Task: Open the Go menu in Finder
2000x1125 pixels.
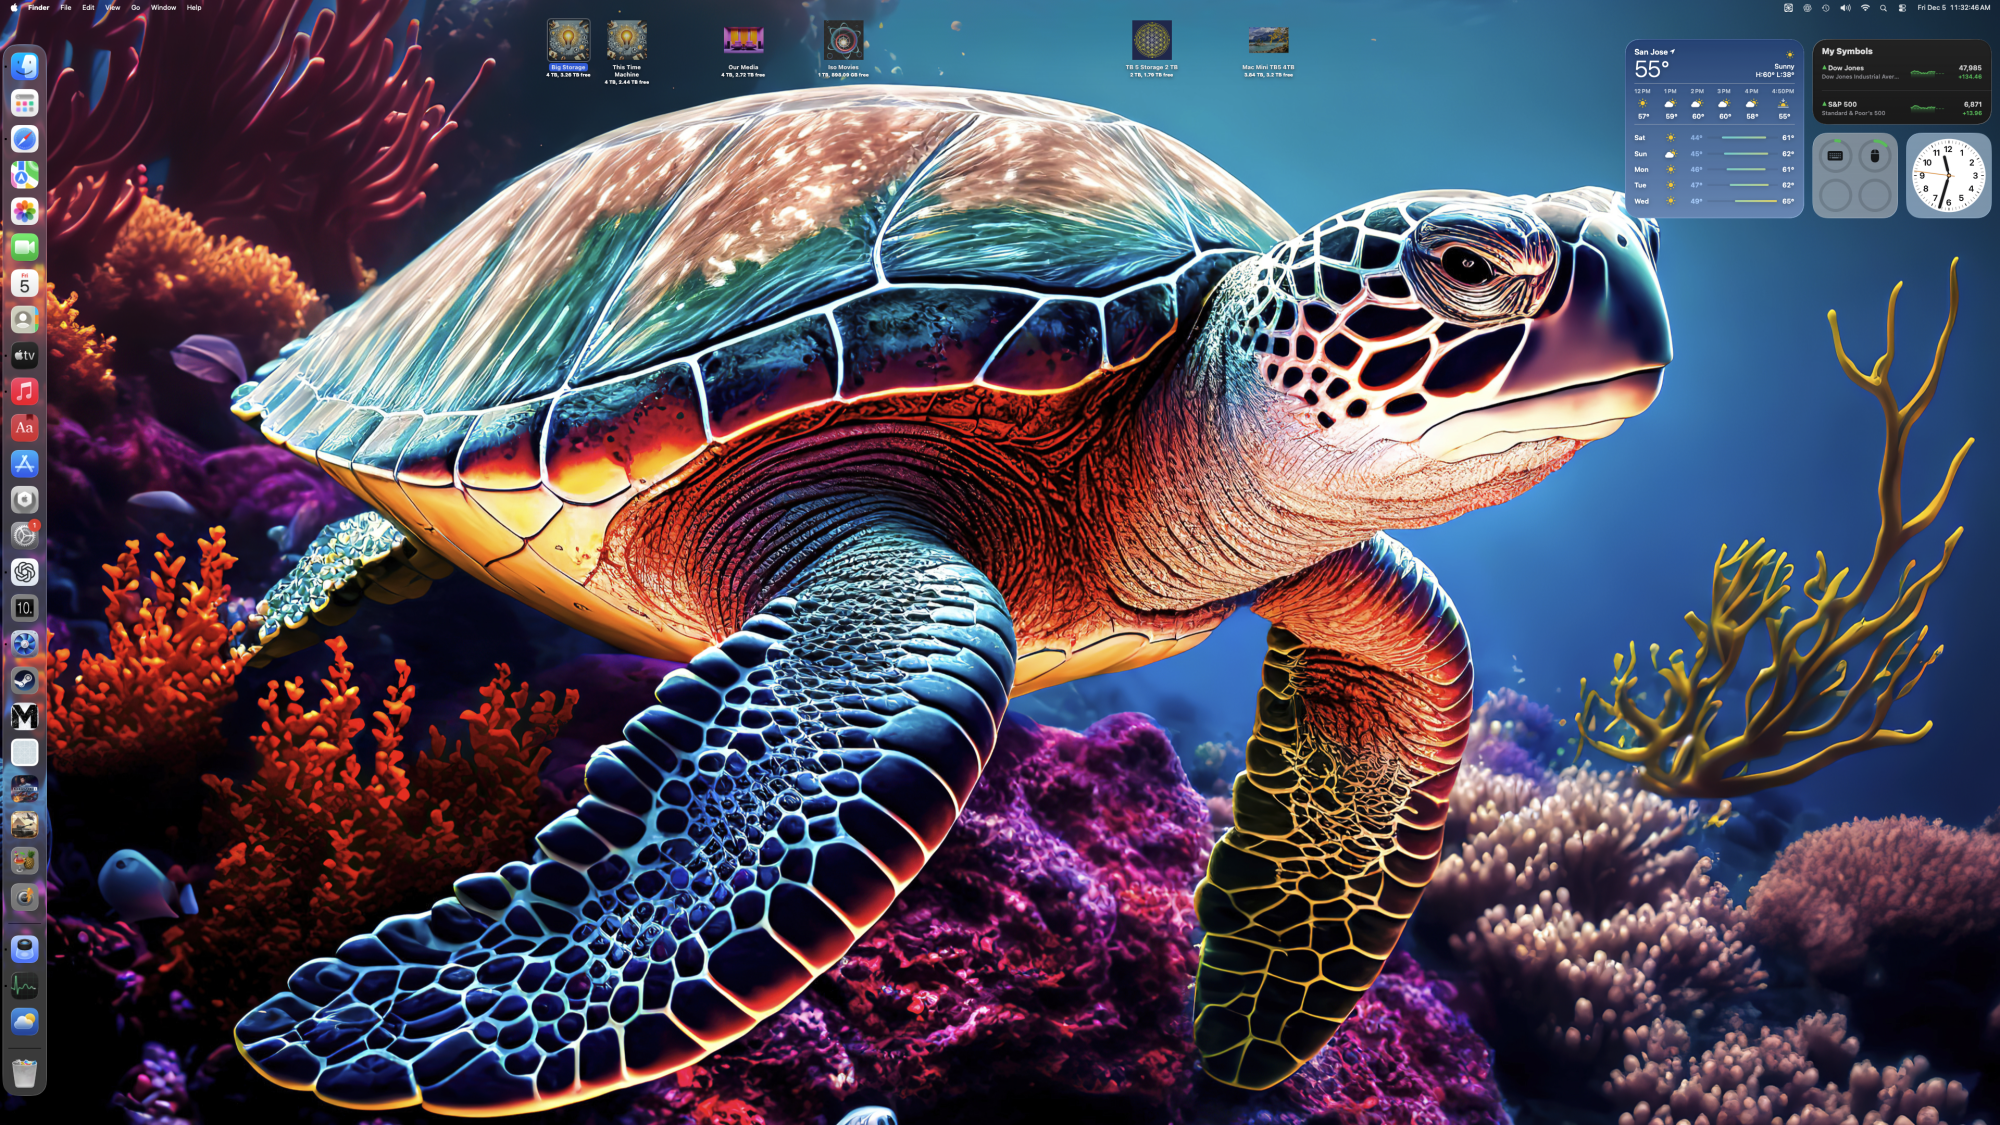Action: tap(135, 7)
